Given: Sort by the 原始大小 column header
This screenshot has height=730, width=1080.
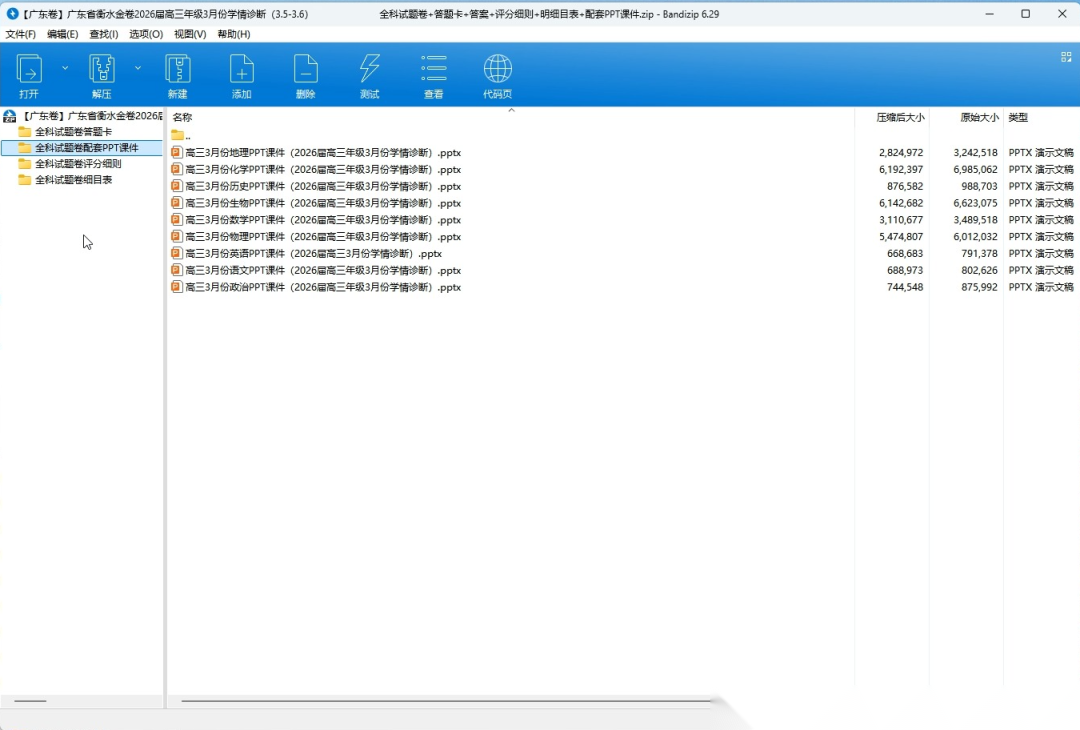Looking at the screenshot, I should [x=979, y=117].
